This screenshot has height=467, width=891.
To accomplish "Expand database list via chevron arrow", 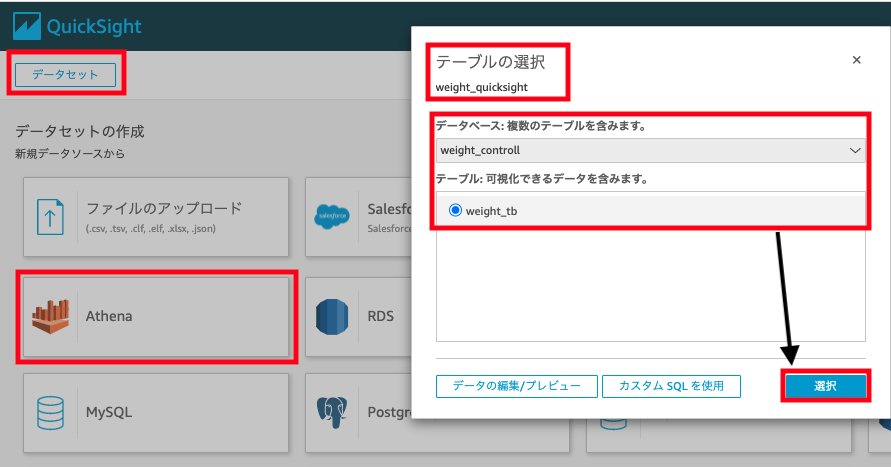I will [x=855, y=151].
